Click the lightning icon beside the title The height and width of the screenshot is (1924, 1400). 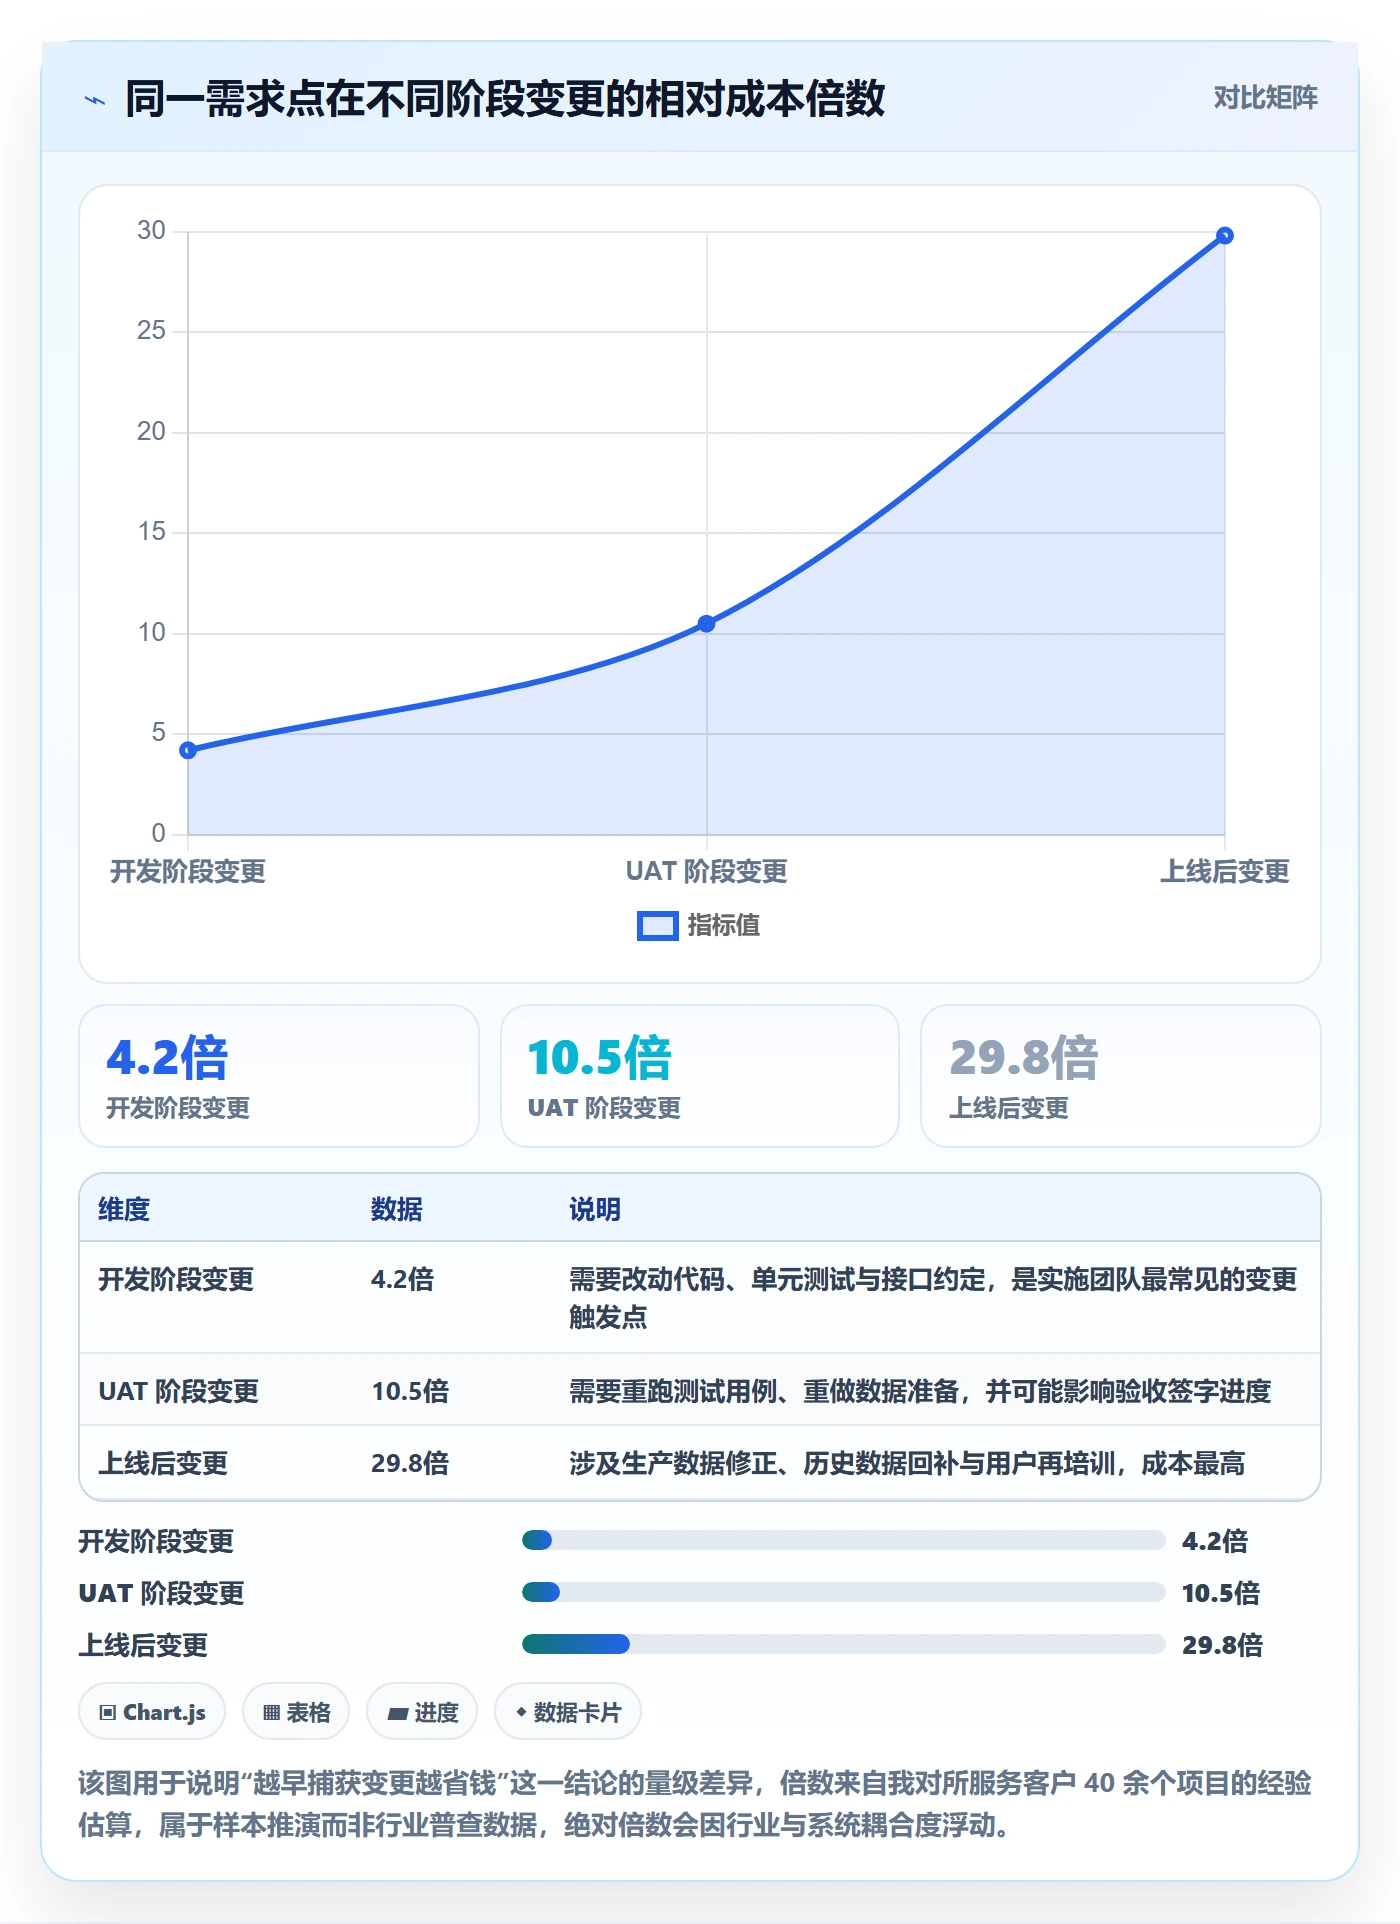(95, 100)
